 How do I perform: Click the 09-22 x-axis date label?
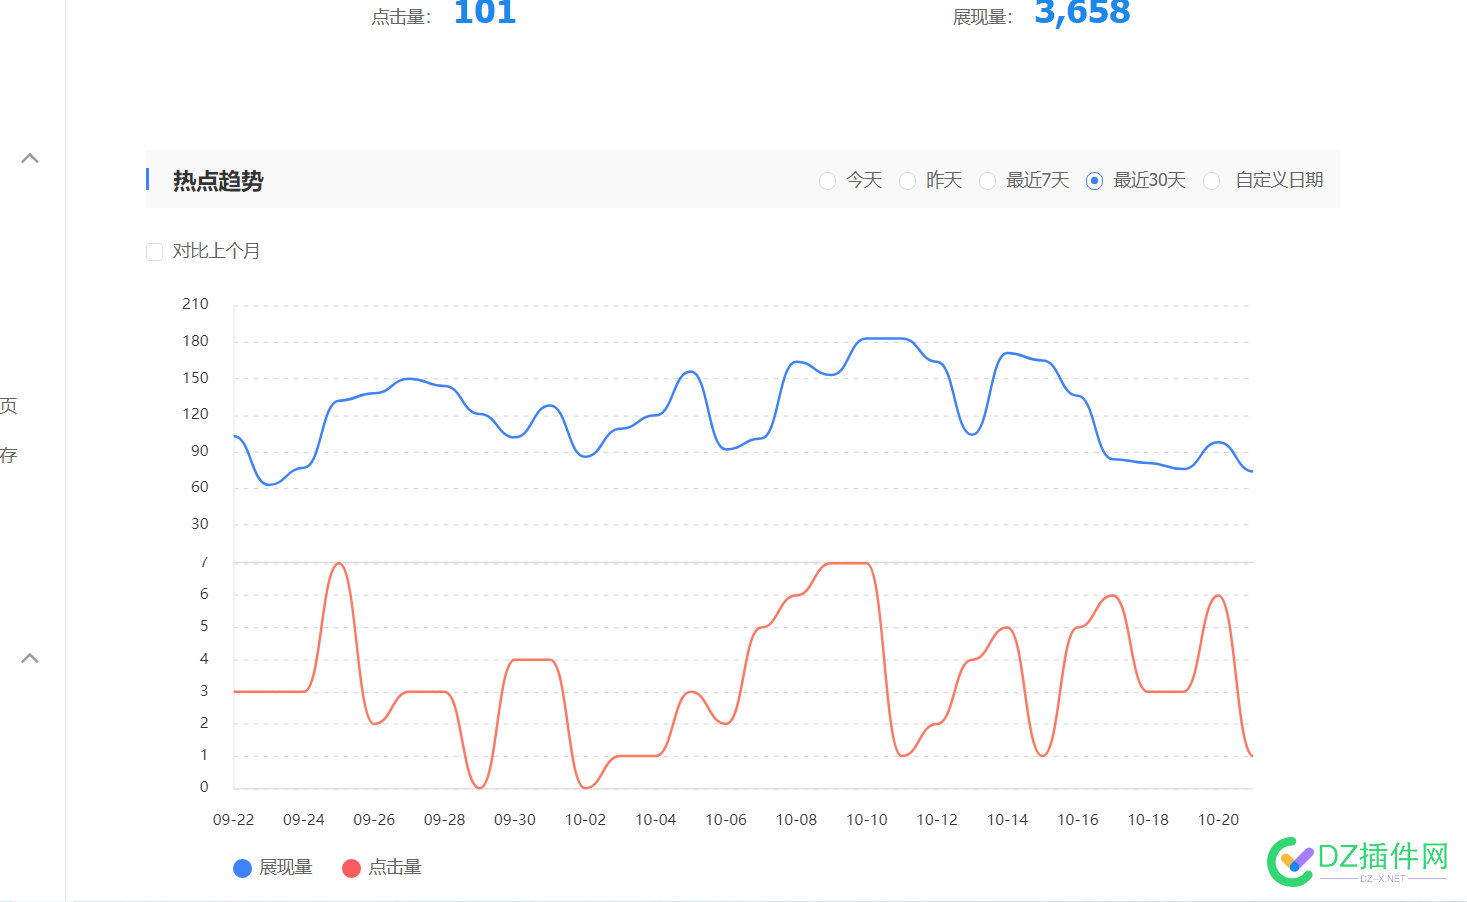coord(233,820)
